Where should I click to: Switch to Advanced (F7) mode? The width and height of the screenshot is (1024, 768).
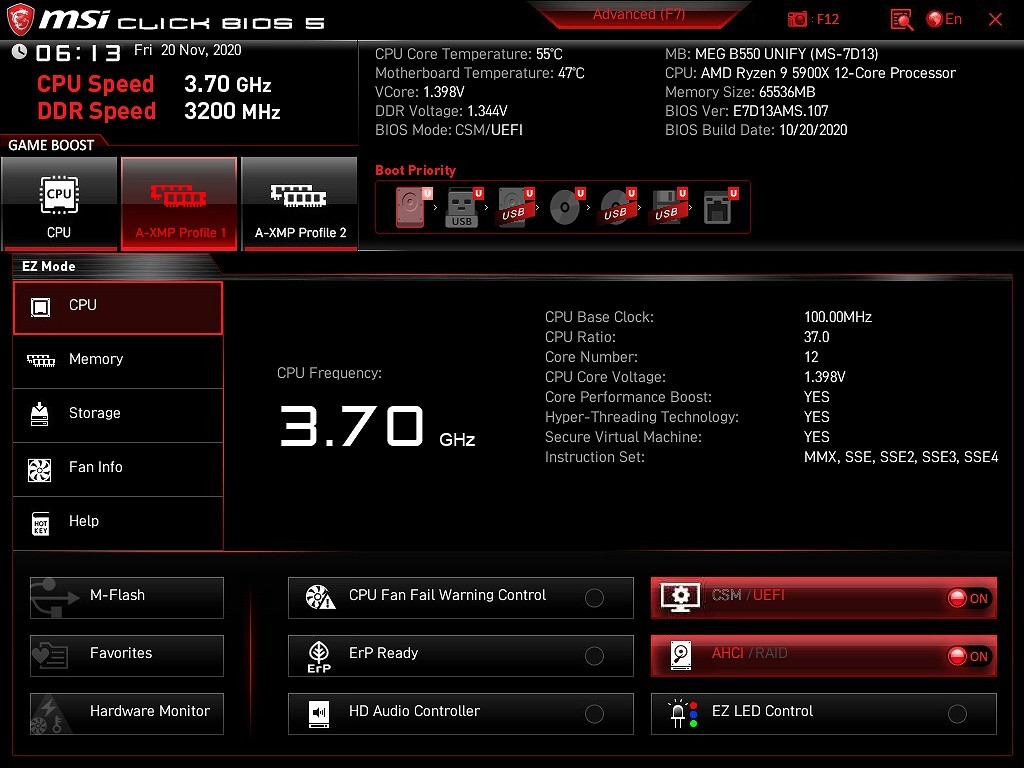[x=639, y=14]
